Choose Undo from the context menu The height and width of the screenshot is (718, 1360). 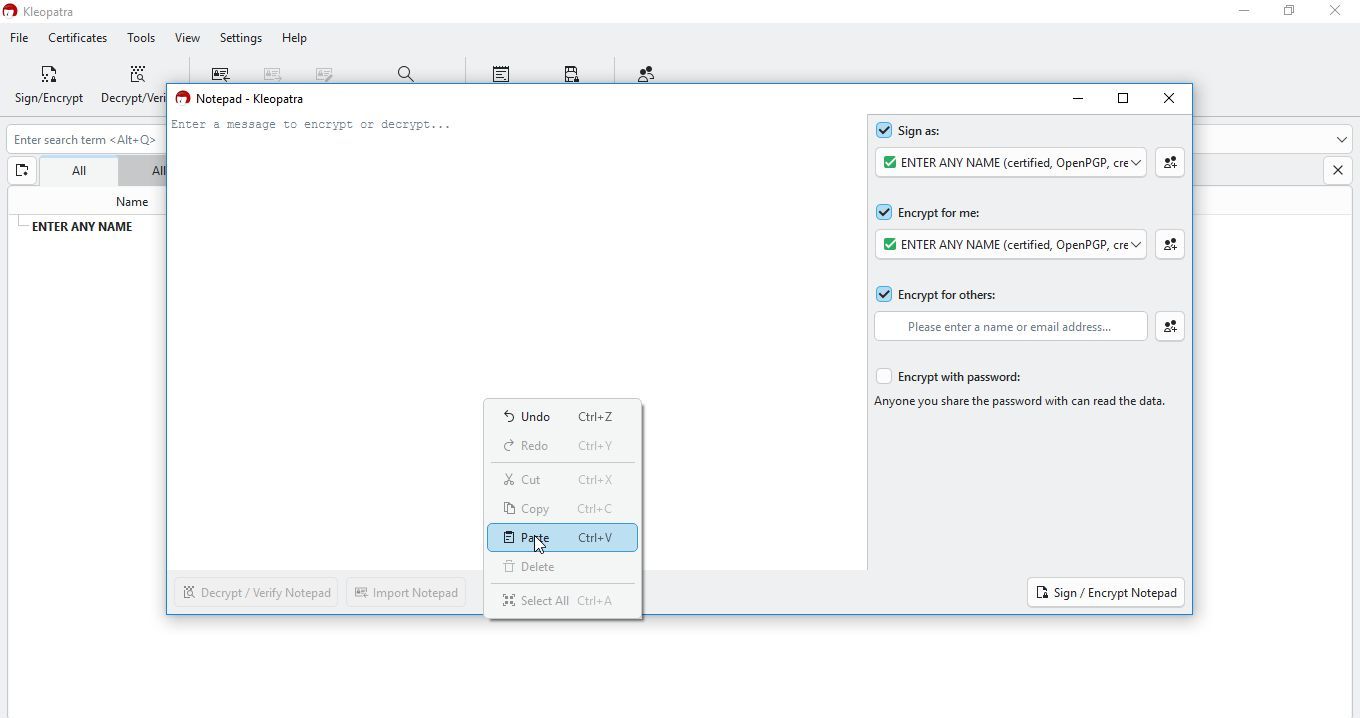562,417
